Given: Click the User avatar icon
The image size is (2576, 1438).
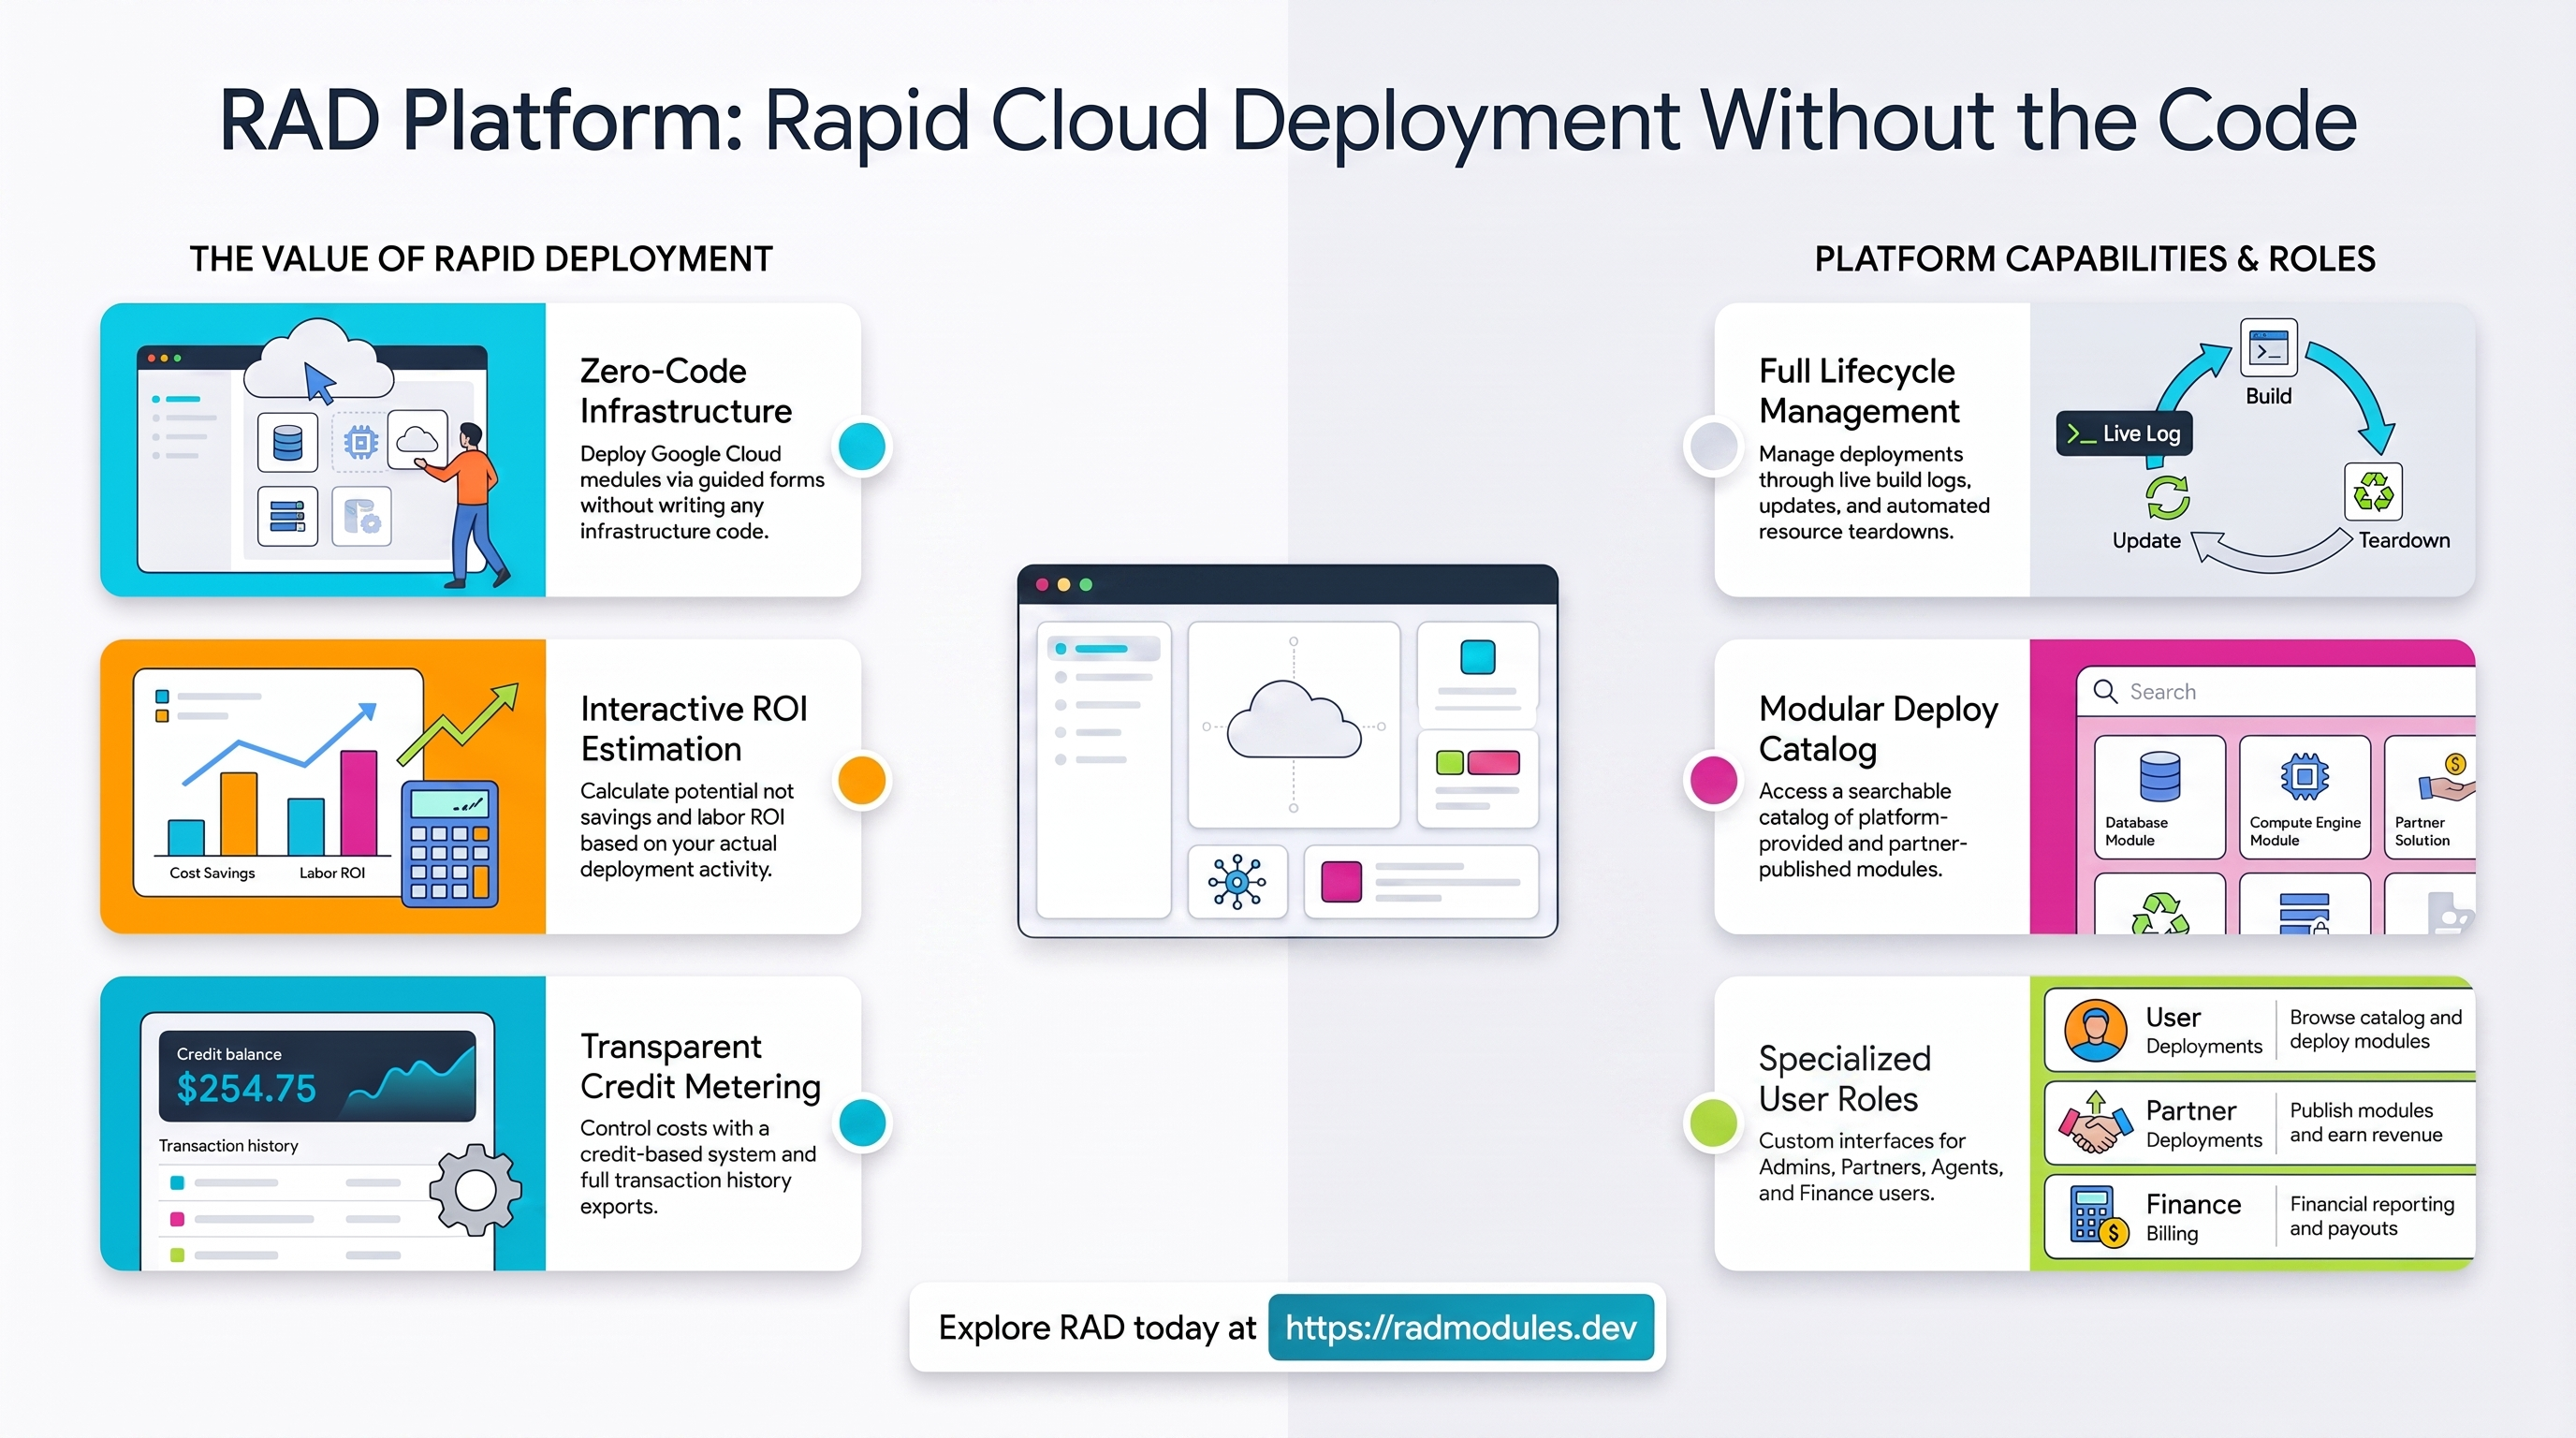Looking at the screenshot, I should (x=2095, y=1030).
